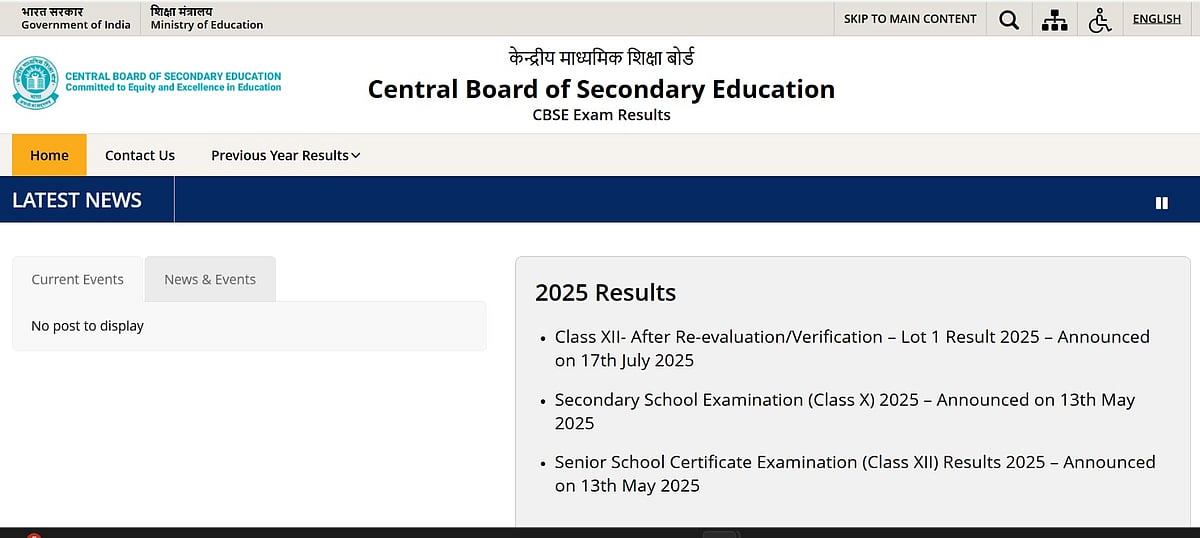Screen dimensions: 1200x538
Task: Click the Central Board of Secondary Education heading
Action: click(601, 89)
